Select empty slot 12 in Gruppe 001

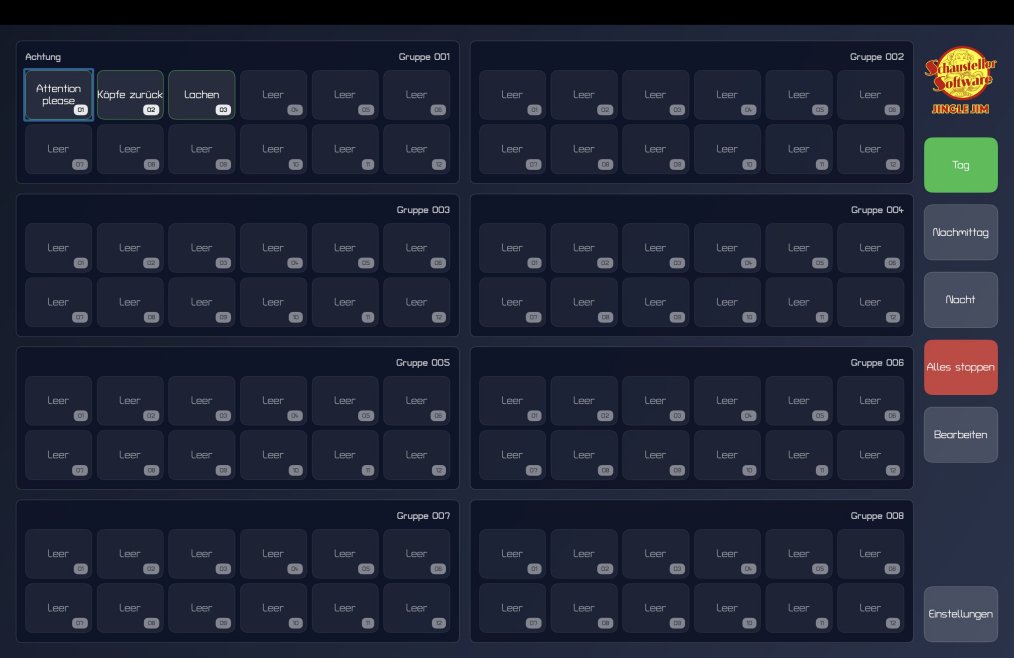tap(416, 149)
